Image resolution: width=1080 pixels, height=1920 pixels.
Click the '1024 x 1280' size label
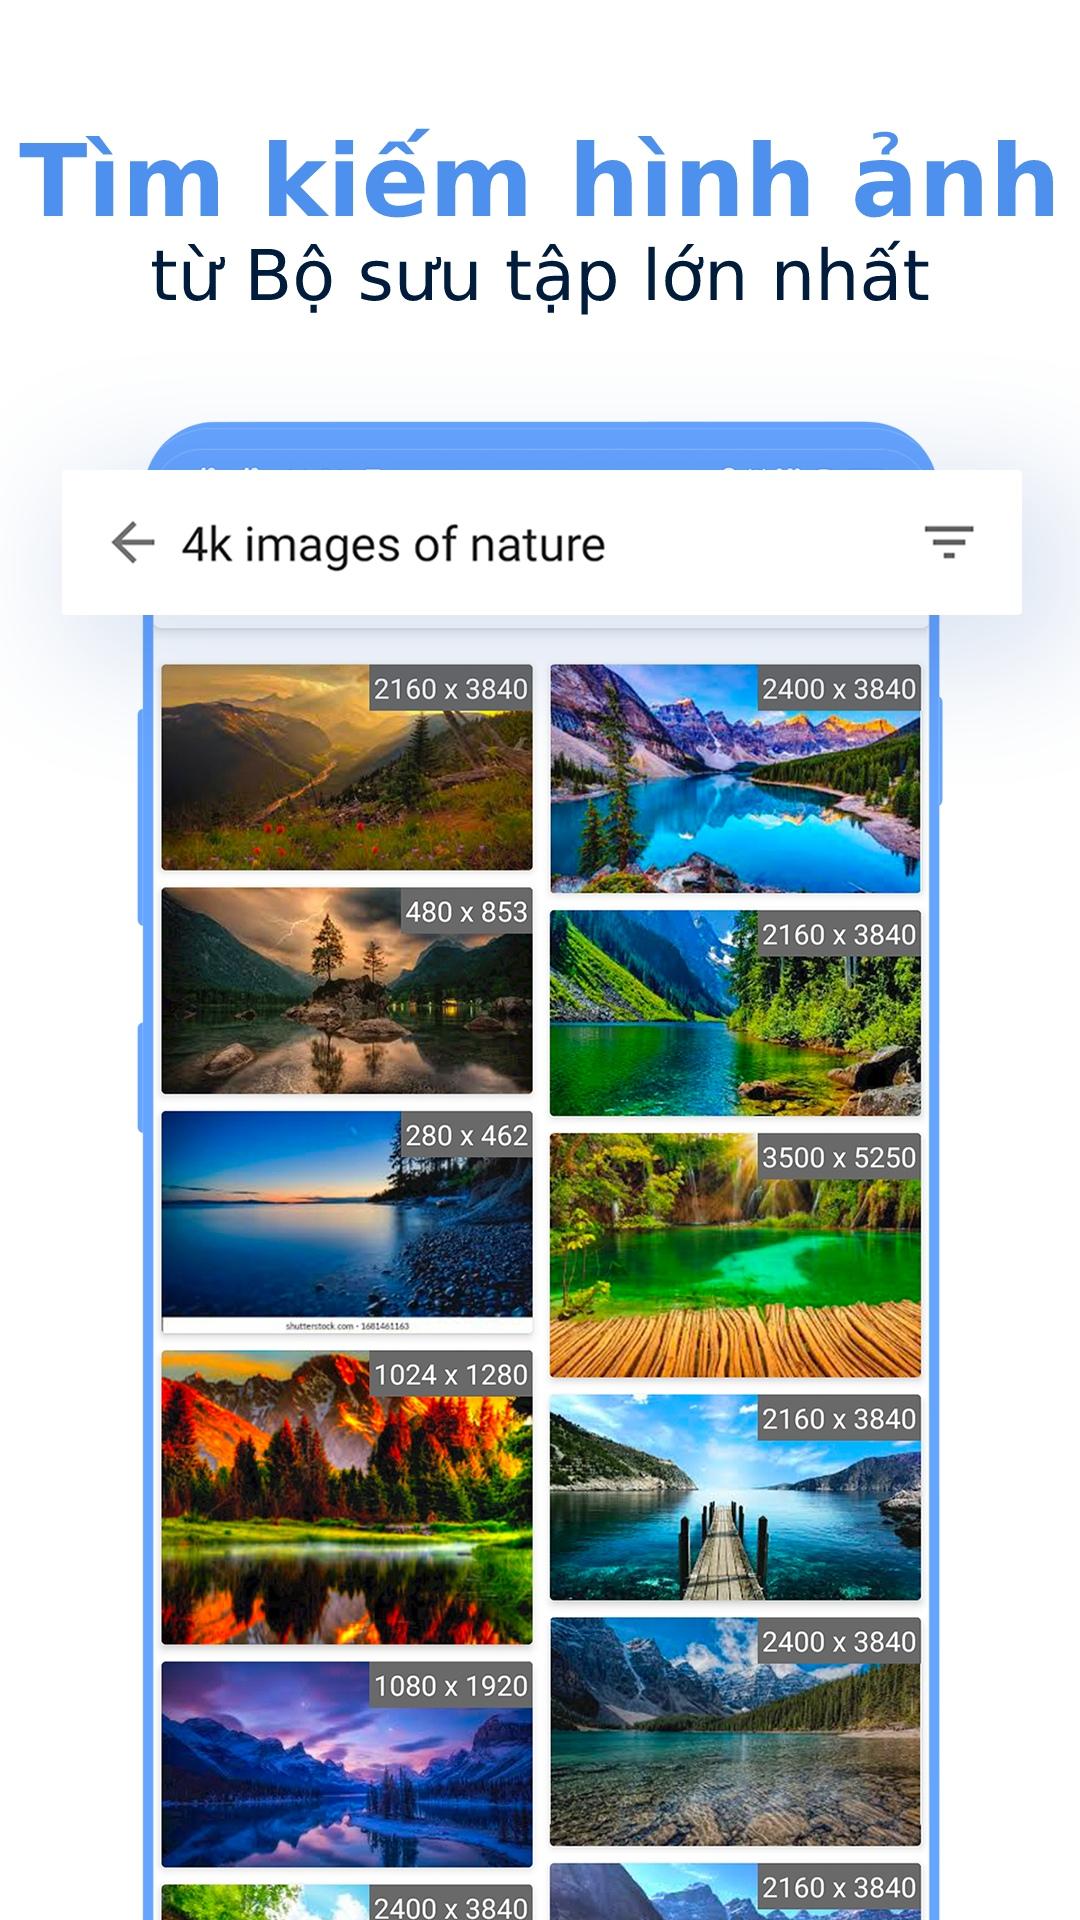click(x=450, y=1375)
